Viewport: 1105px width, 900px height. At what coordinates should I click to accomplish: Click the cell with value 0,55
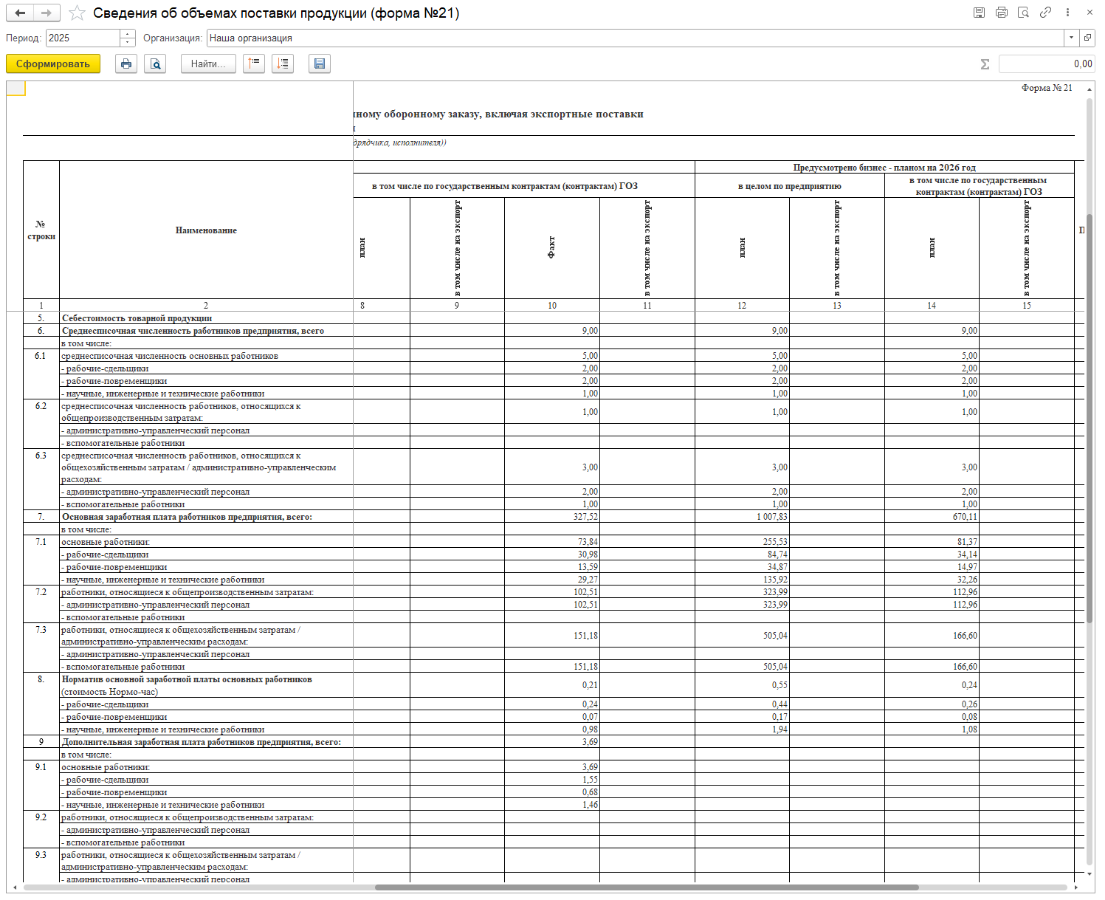(x=742, y=685)
